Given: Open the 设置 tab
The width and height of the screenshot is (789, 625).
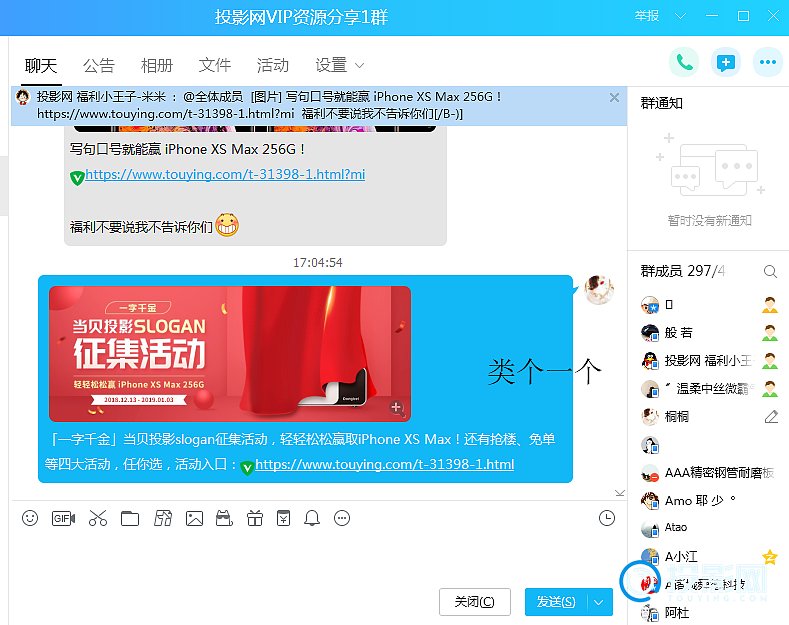Looking at the screenshot, I should pos(331,65).
